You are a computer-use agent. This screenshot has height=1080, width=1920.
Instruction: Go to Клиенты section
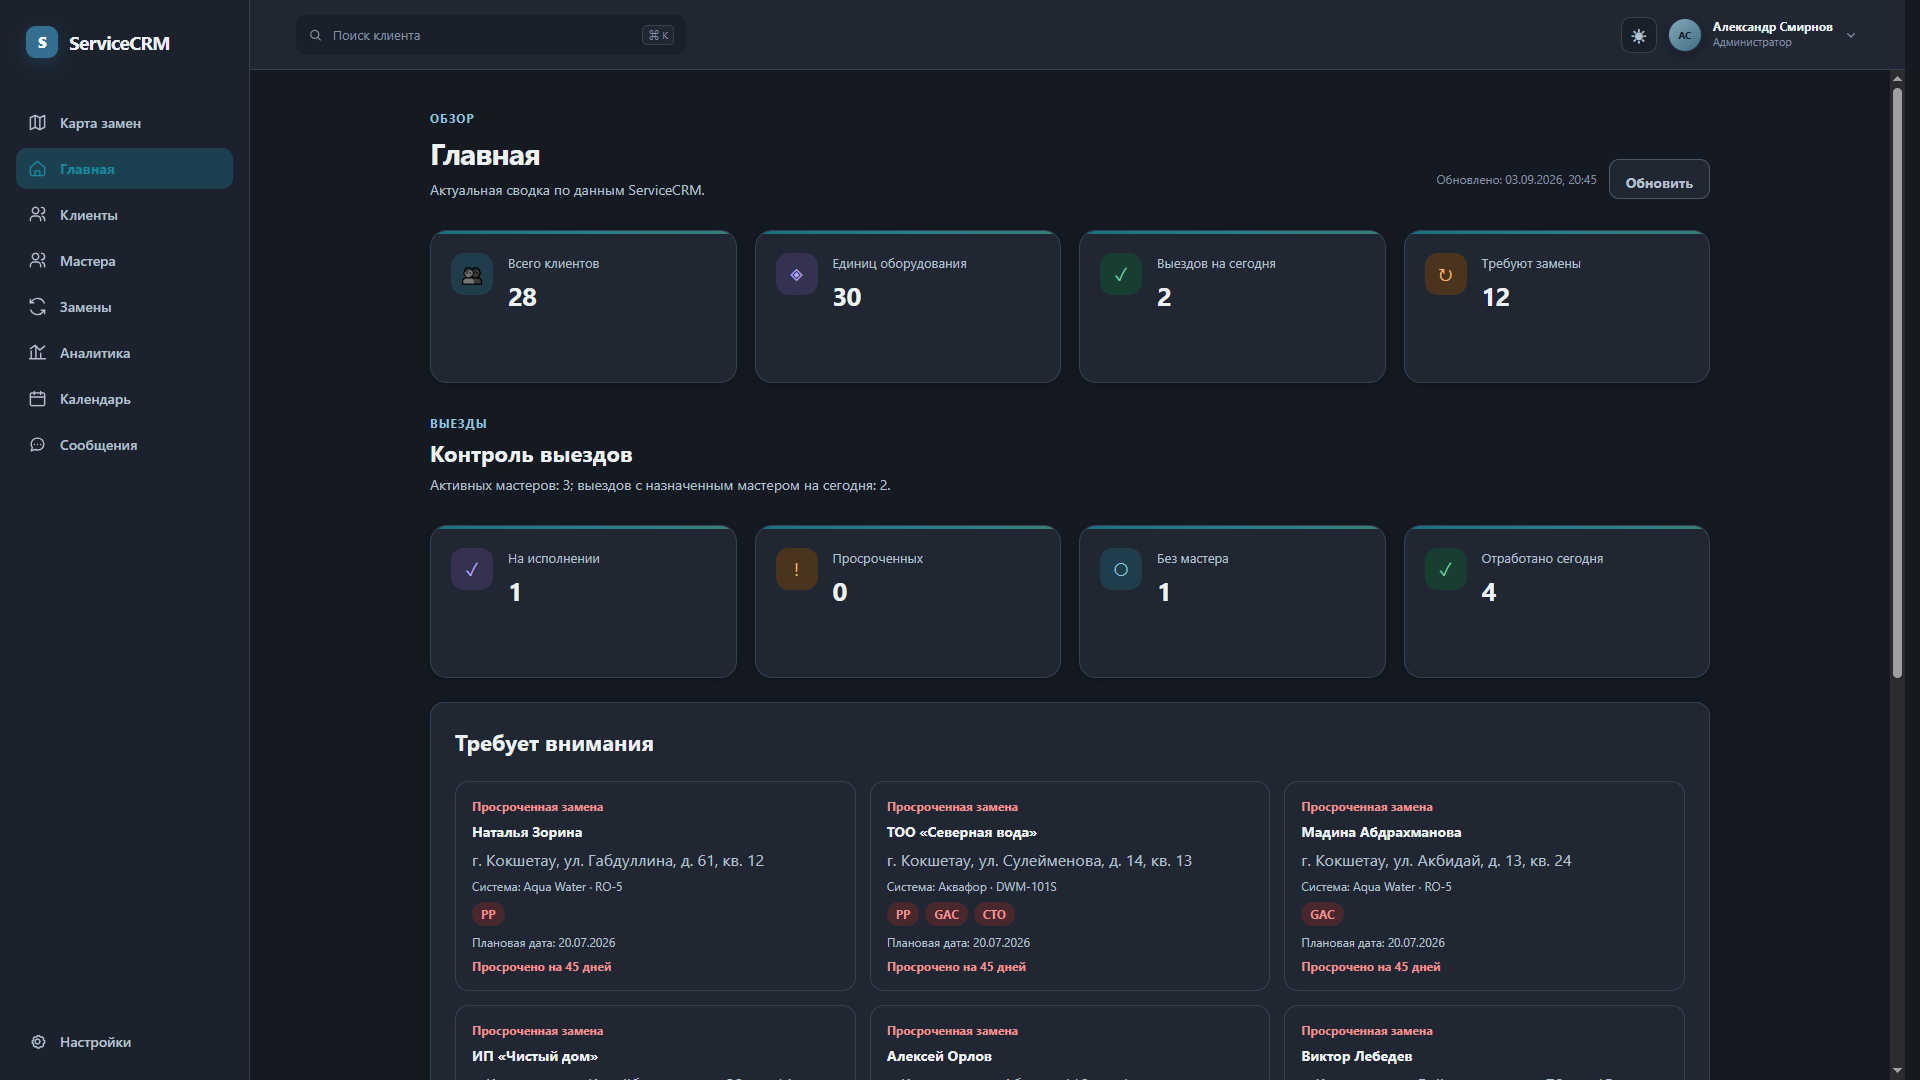point(124,215)
